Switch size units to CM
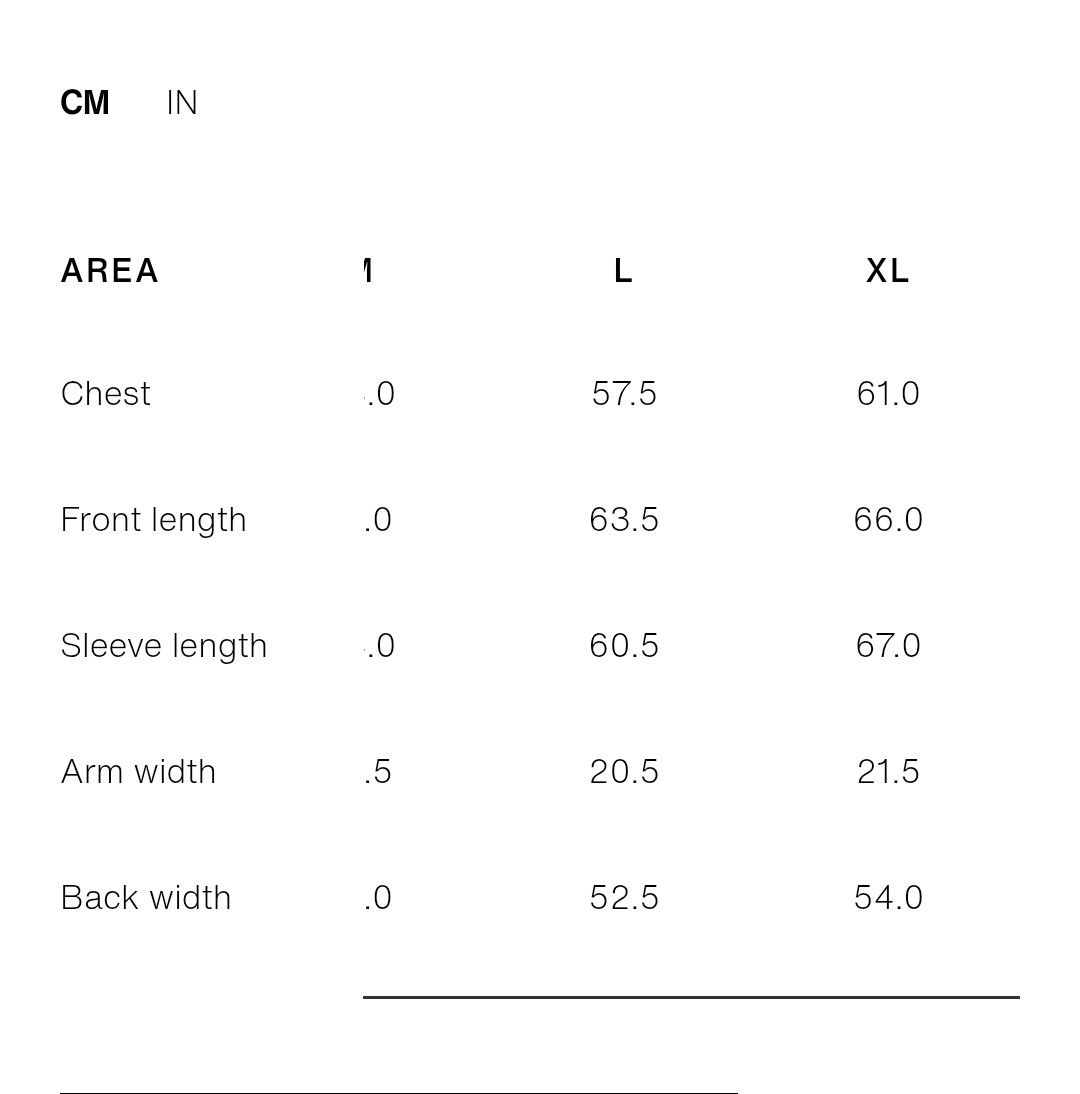1080x1094 pixels. pyautogui.click(x=84, y=103)
